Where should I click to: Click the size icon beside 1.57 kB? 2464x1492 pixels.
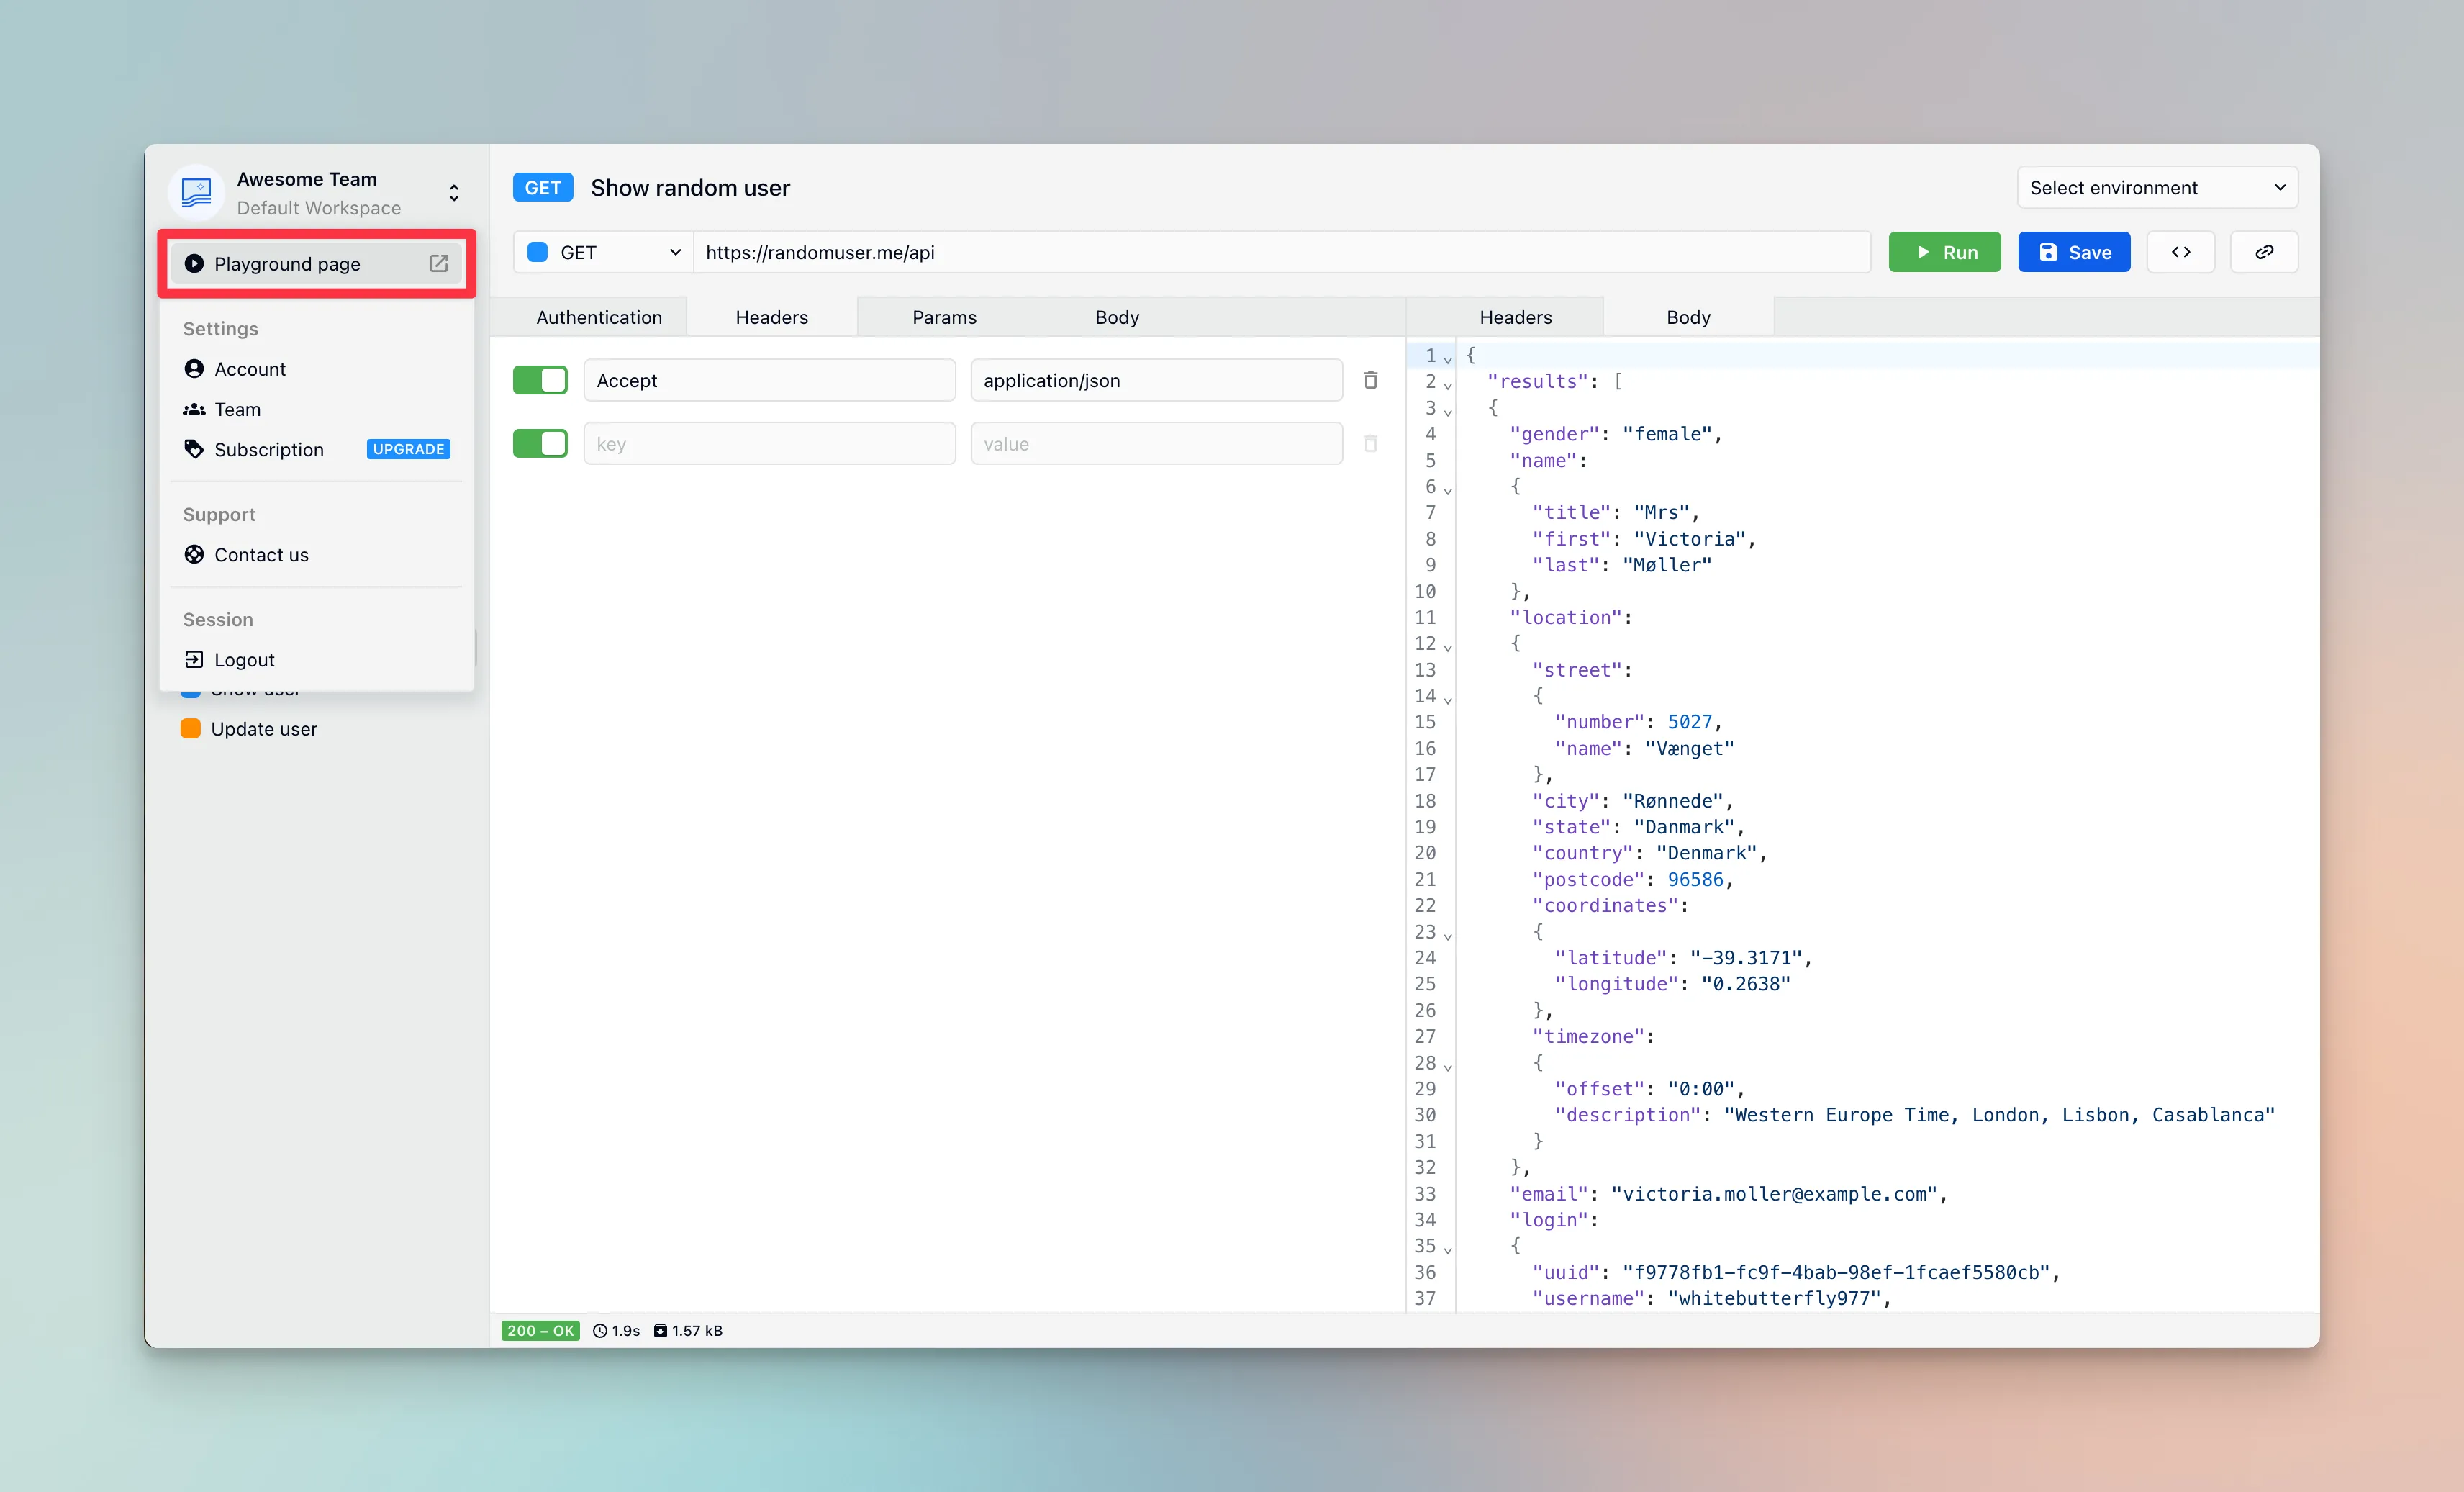[x=660, y=1330]
